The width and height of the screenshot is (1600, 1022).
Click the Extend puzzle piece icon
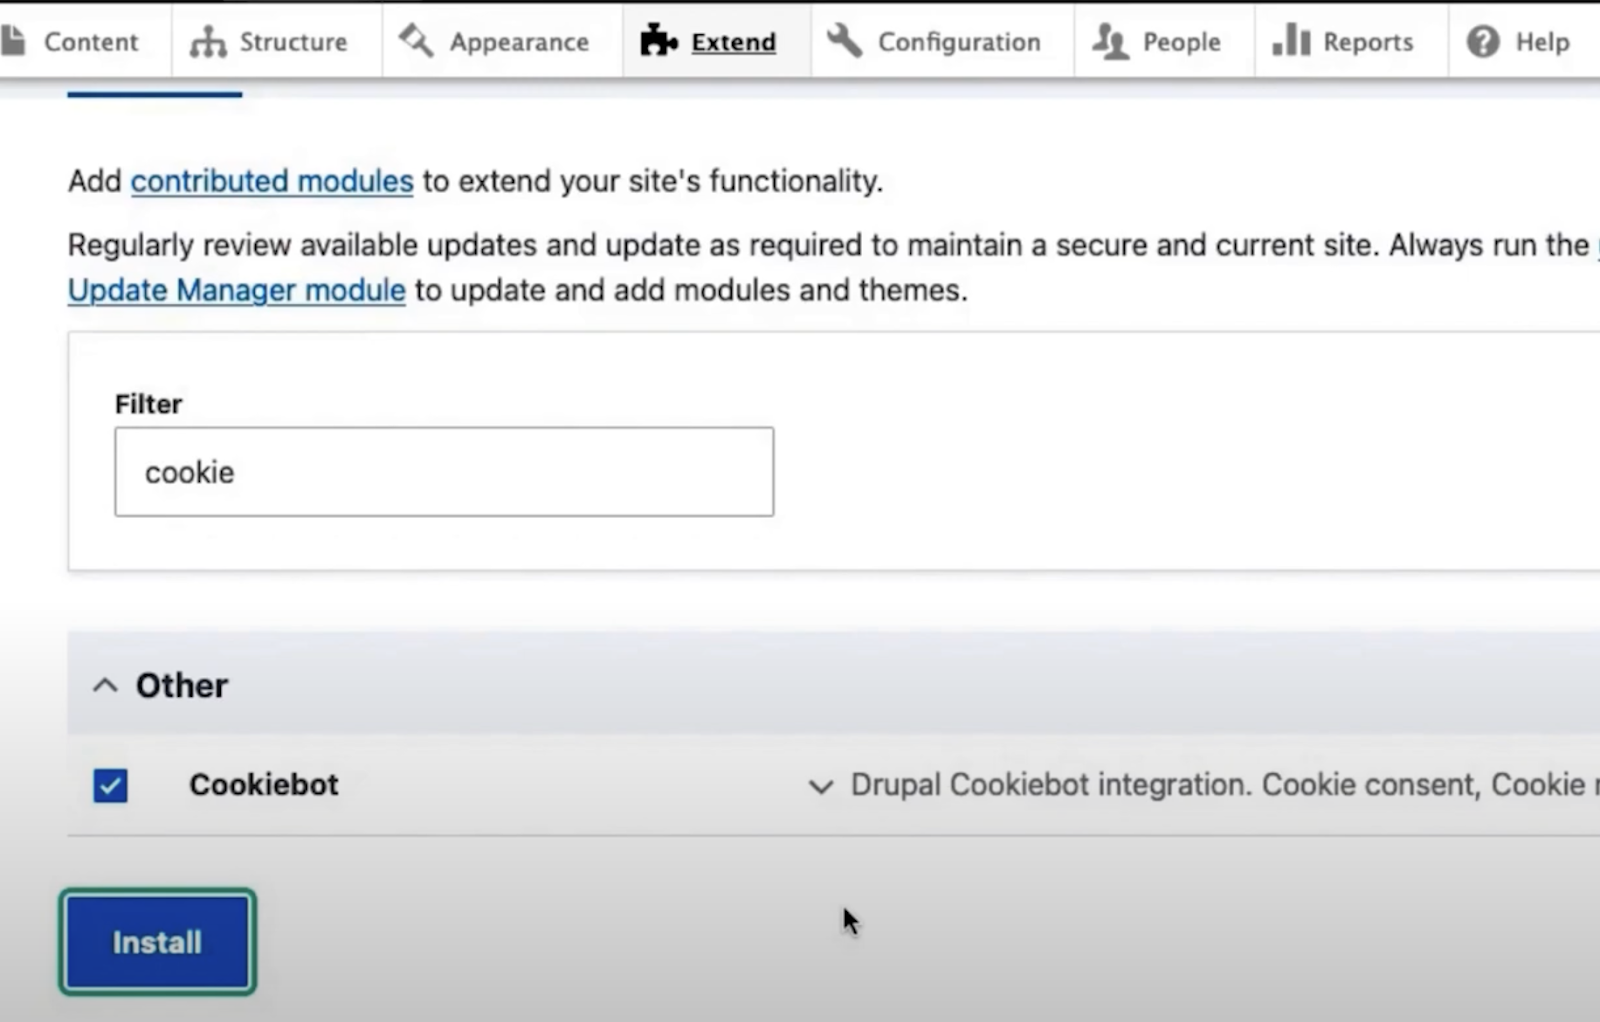coord(658,41)
